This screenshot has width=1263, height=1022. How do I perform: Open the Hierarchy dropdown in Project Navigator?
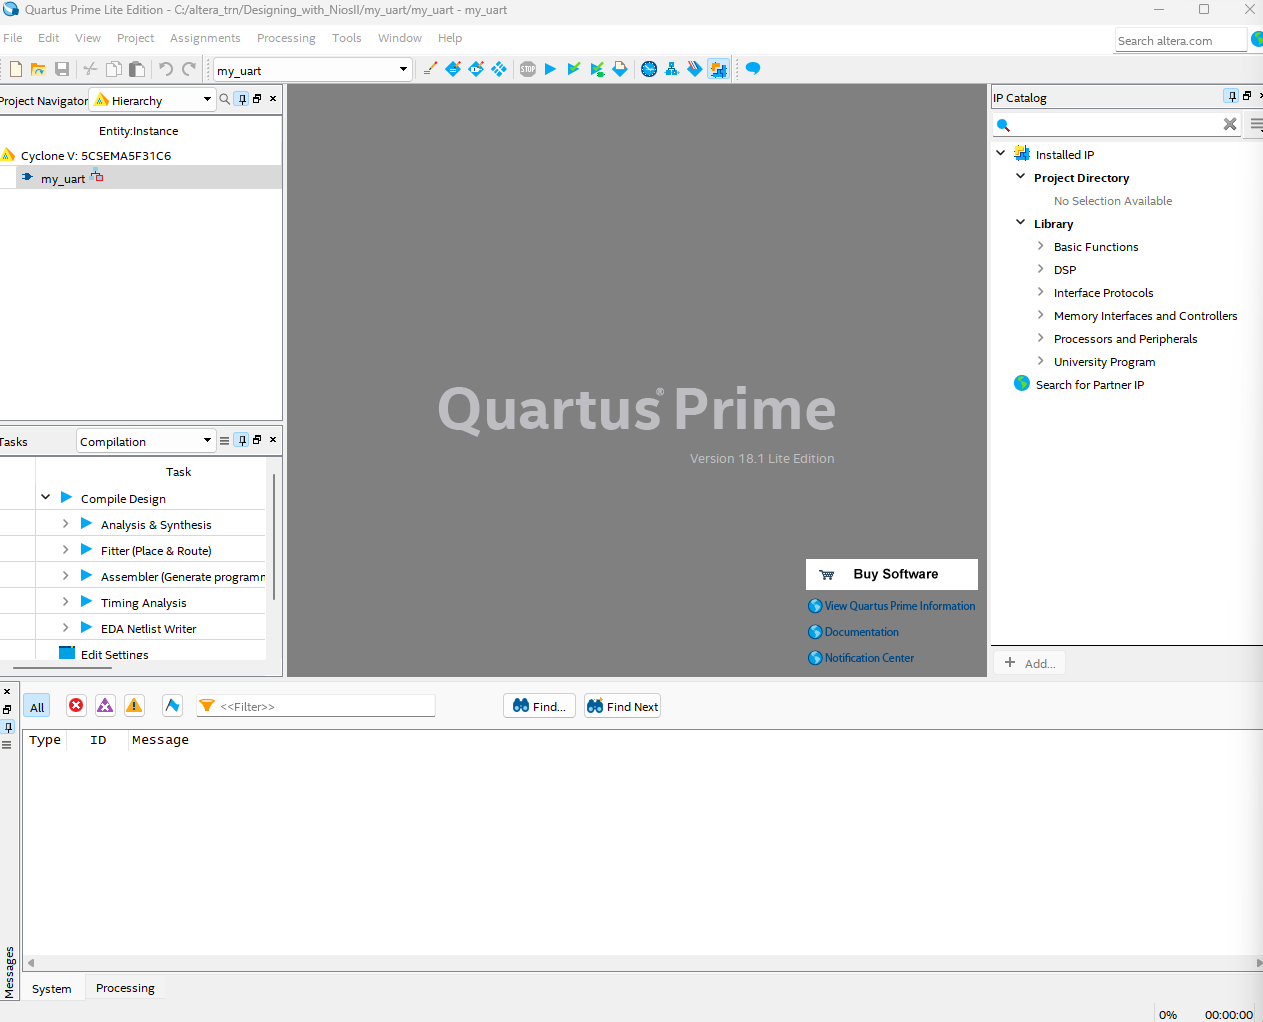click(x=152, y=100)
